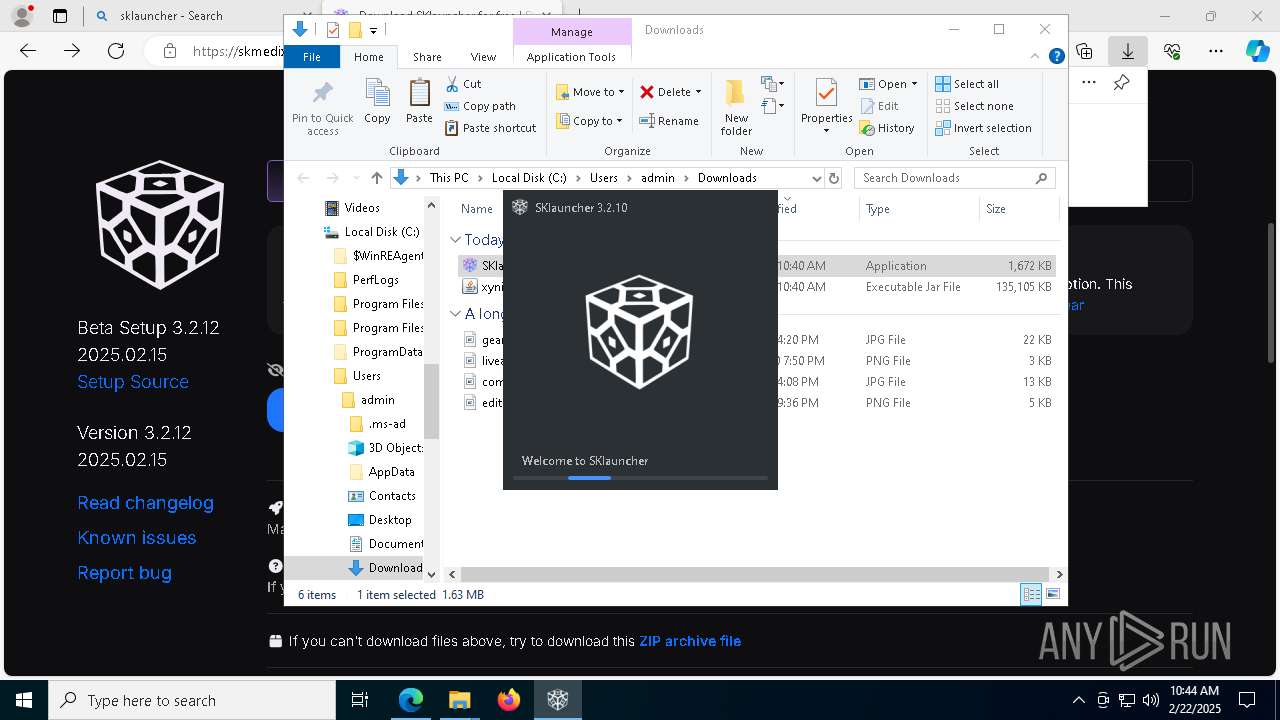The width and height of the screenshot is (1280, 720).
Task: Click the Cut scissors icon
Action: click(x=452, y=84)
